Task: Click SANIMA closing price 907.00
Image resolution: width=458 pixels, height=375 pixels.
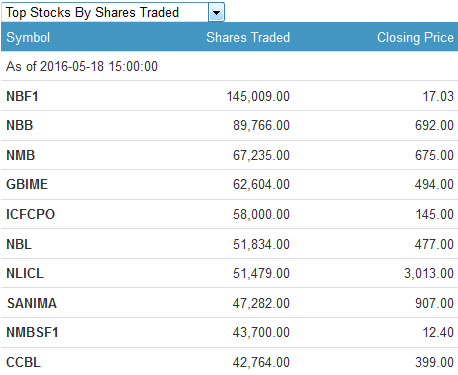Action: 434,303
